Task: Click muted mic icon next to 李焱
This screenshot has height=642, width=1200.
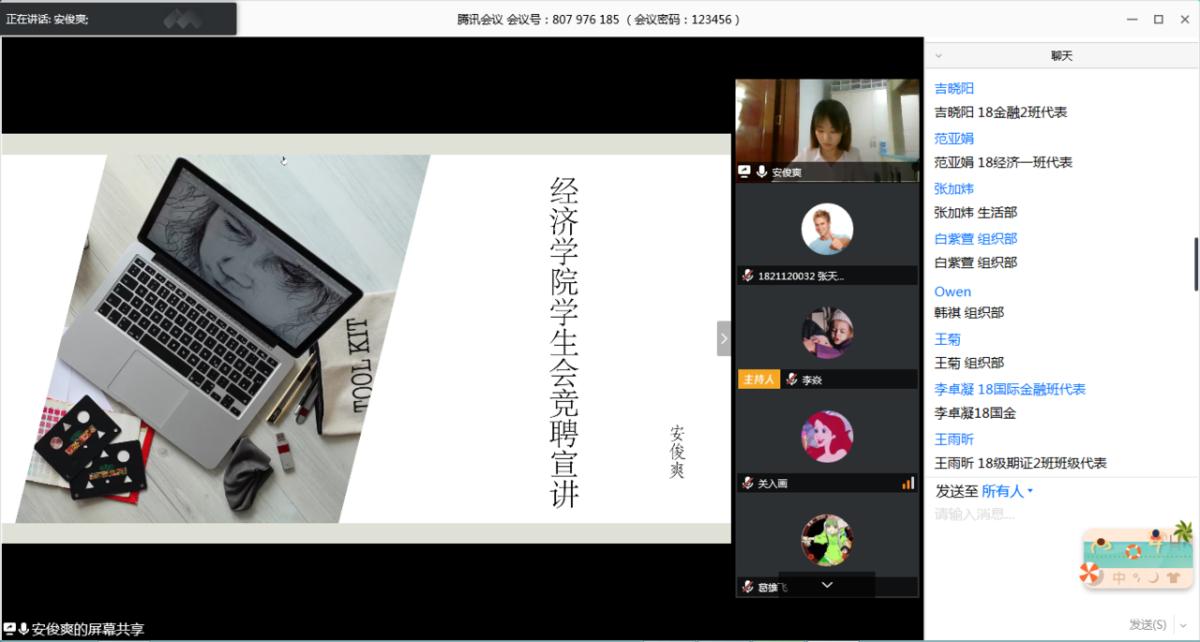Action: (792, 380)
